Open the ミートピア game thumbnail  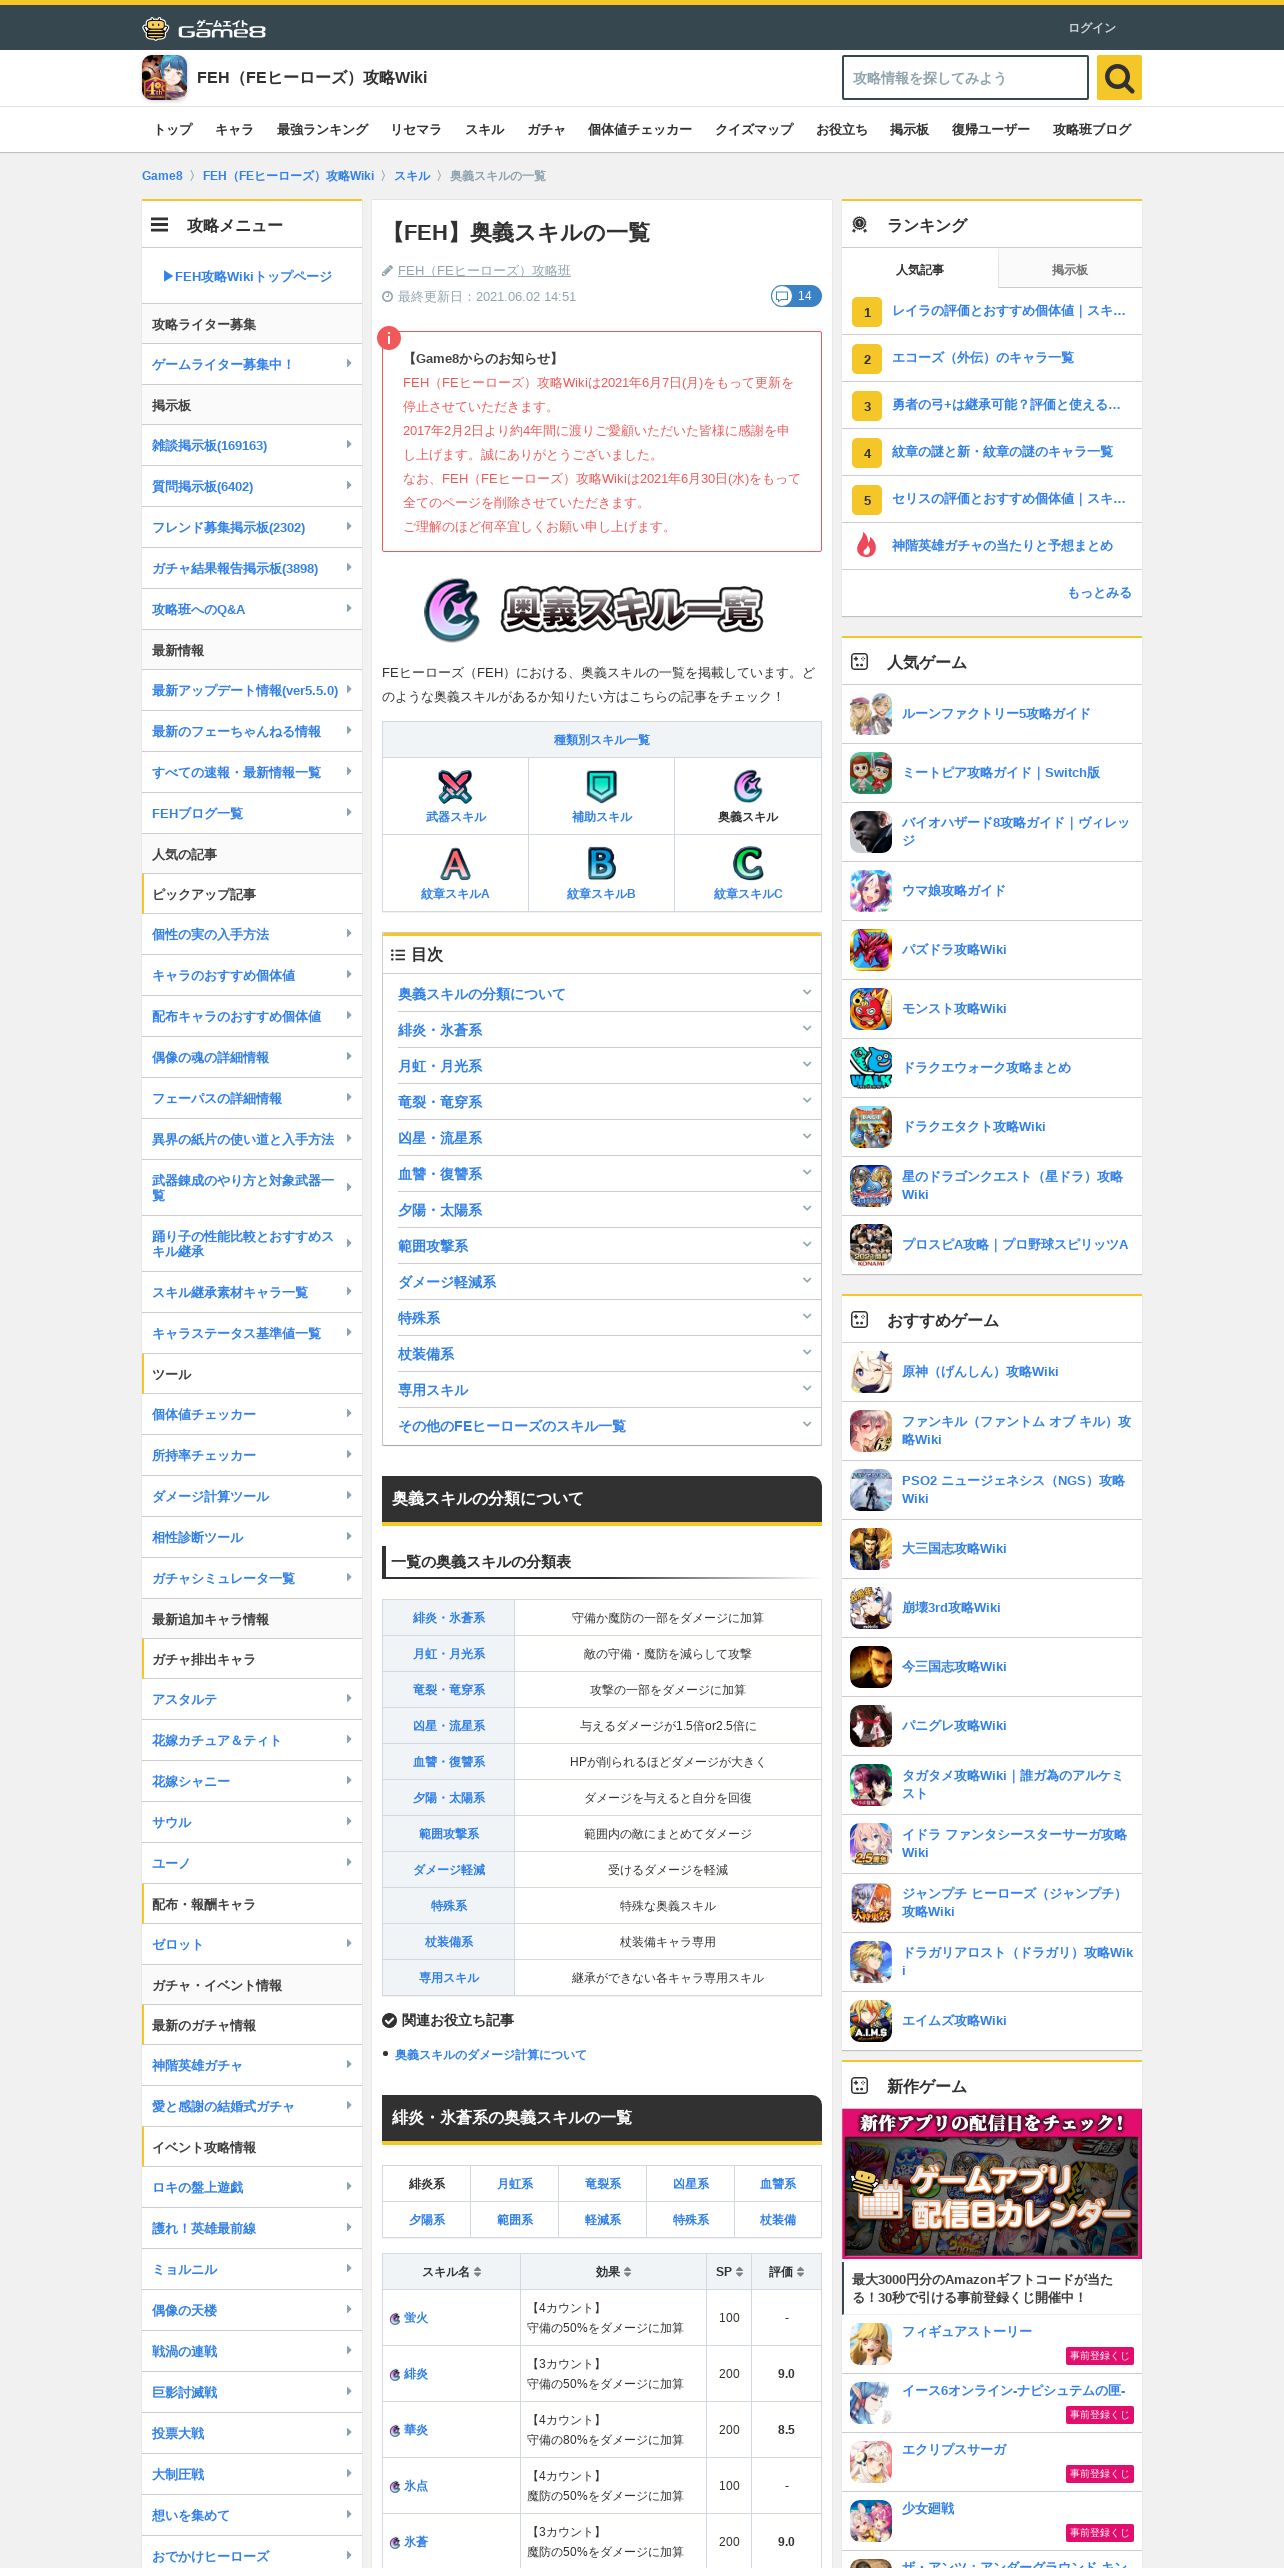point(871,773)
